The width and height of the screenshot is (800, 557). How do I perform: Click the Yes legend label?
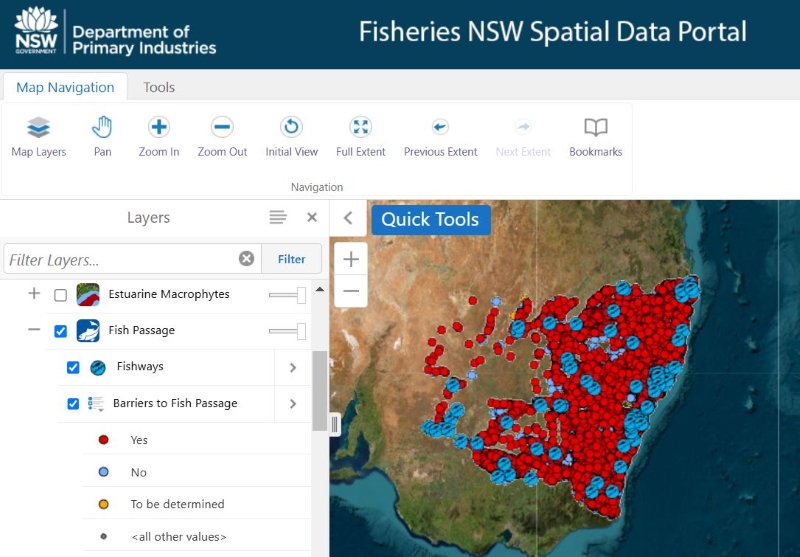139,440
